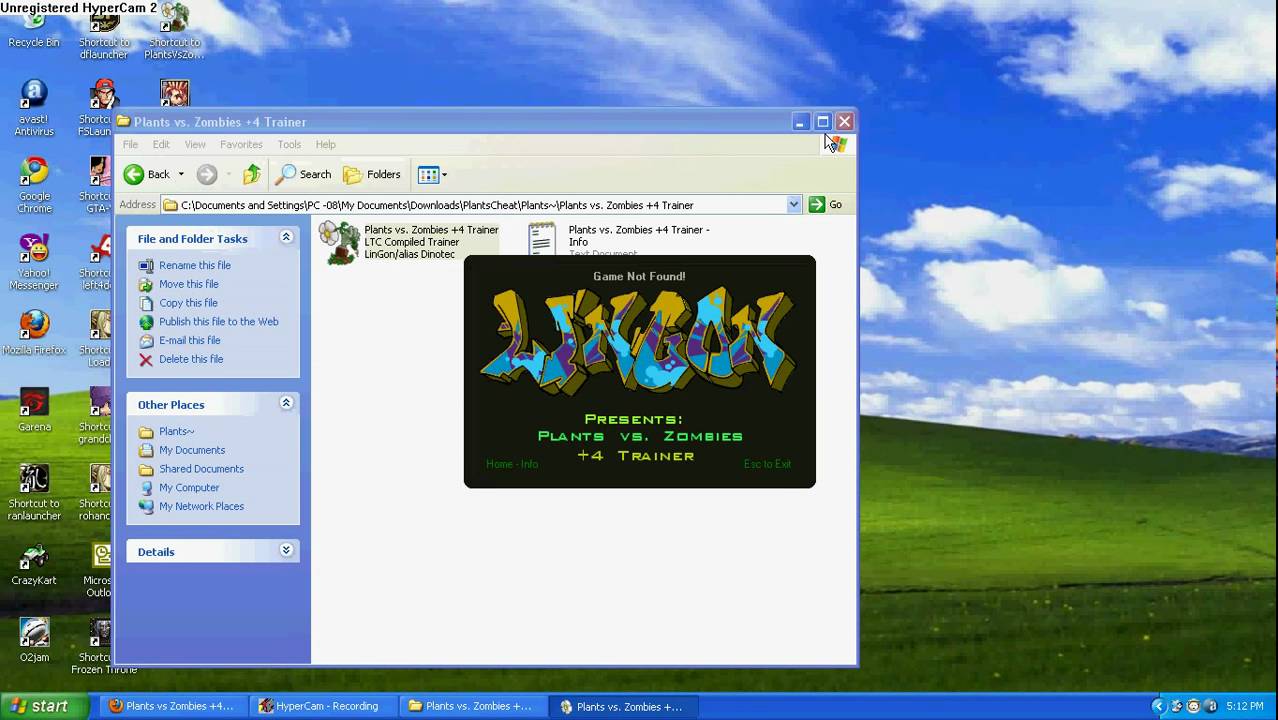Open My Network Places link

[201, 506]
